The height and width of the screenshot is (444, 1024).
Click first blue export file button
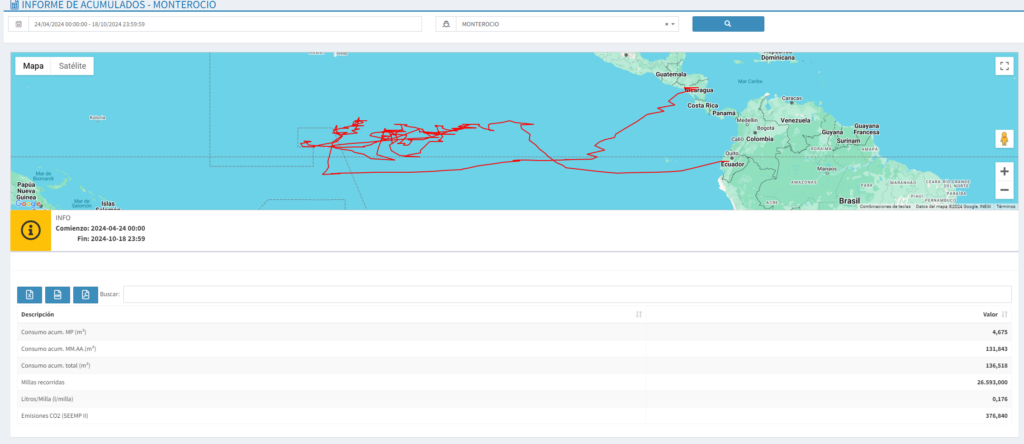29,294
